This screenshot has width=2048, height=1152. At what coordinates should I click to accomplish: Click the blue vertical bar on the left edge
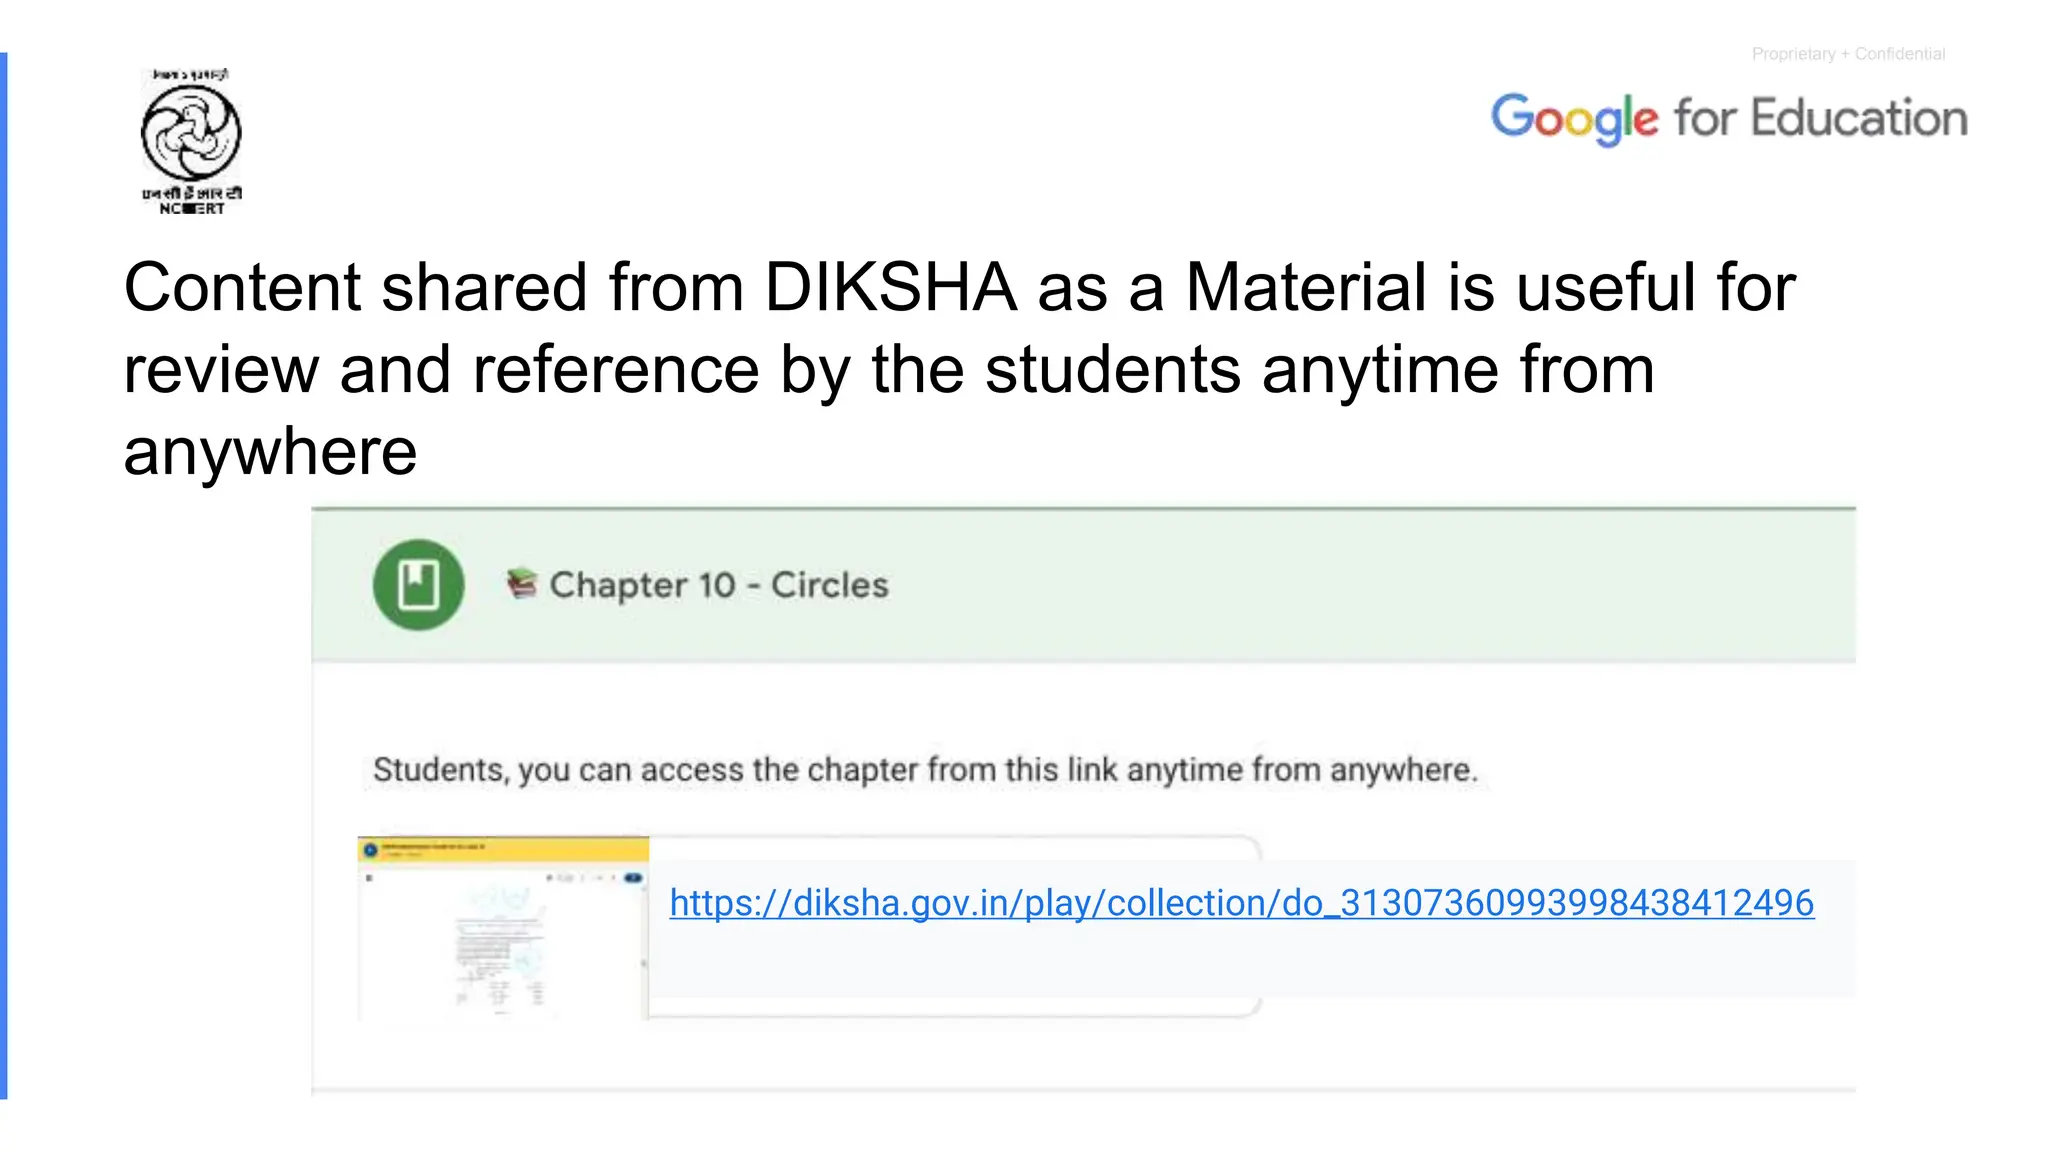(x=4, y=575)
